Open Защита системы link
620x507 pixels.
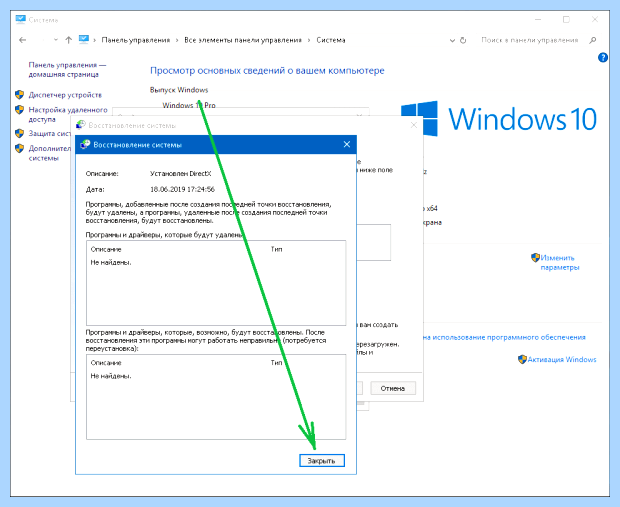(50, 134)
